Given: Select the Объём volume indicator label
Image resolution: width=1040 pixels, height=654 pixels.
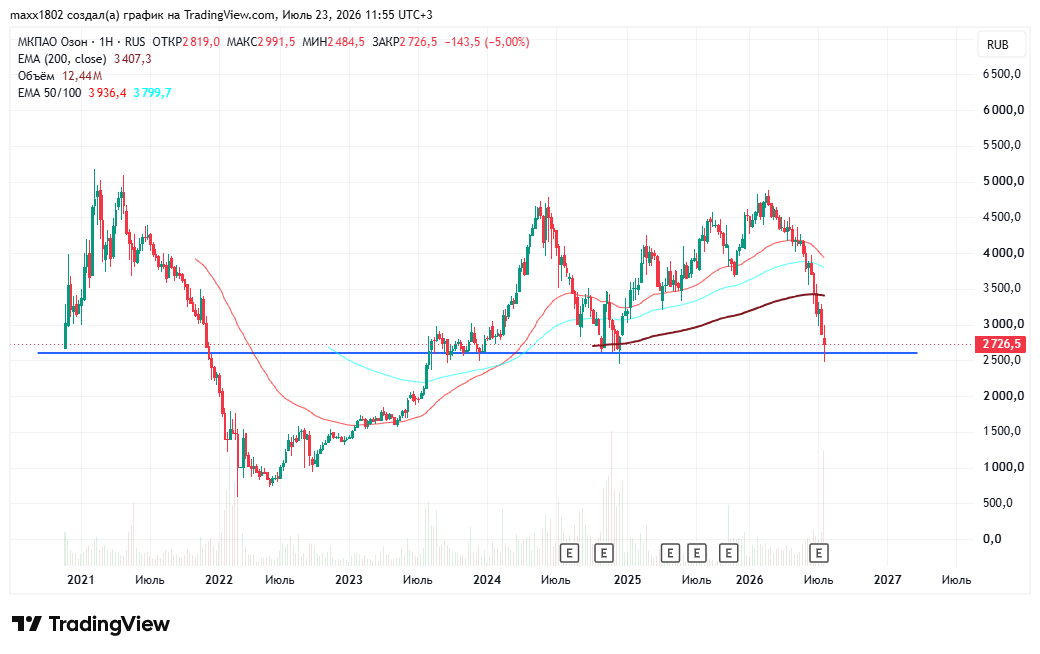Looking at the screenshot, I should 36,76.
